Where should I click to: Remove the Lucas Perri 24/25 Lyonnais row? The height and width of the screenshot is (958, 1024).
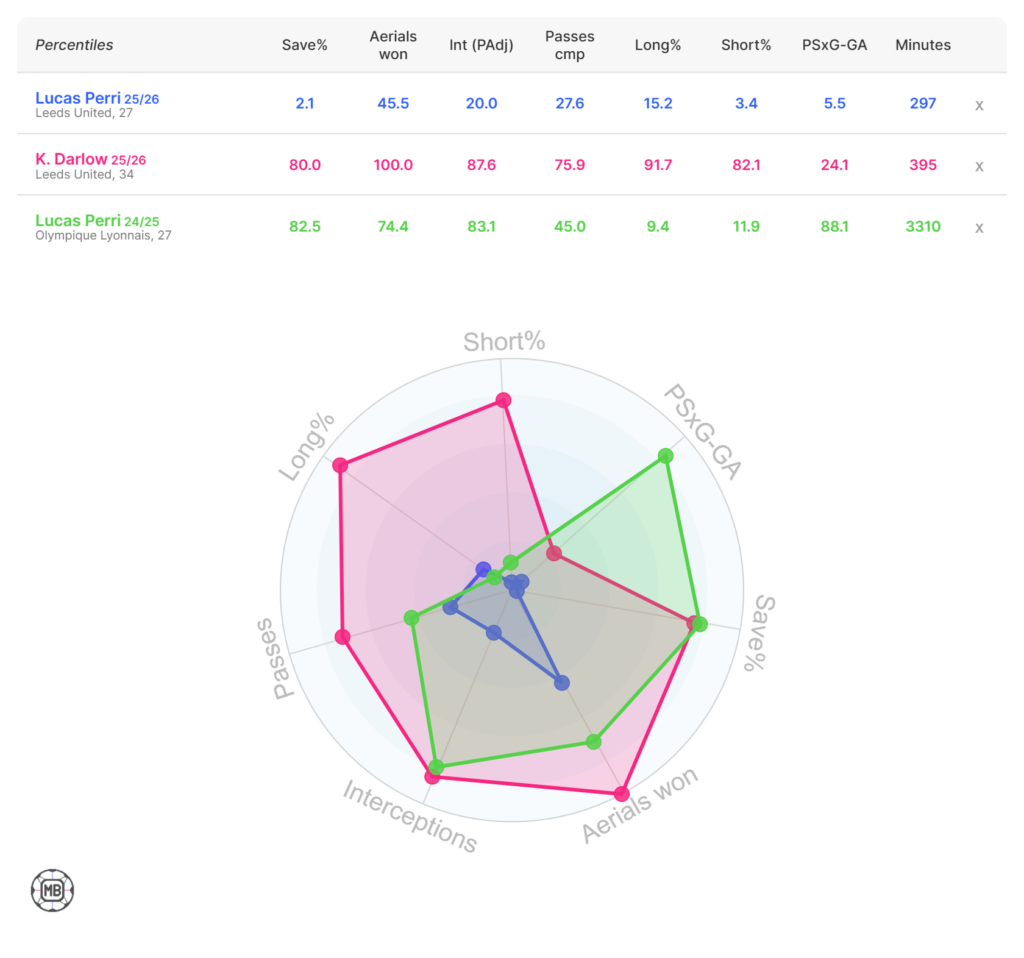979,227
